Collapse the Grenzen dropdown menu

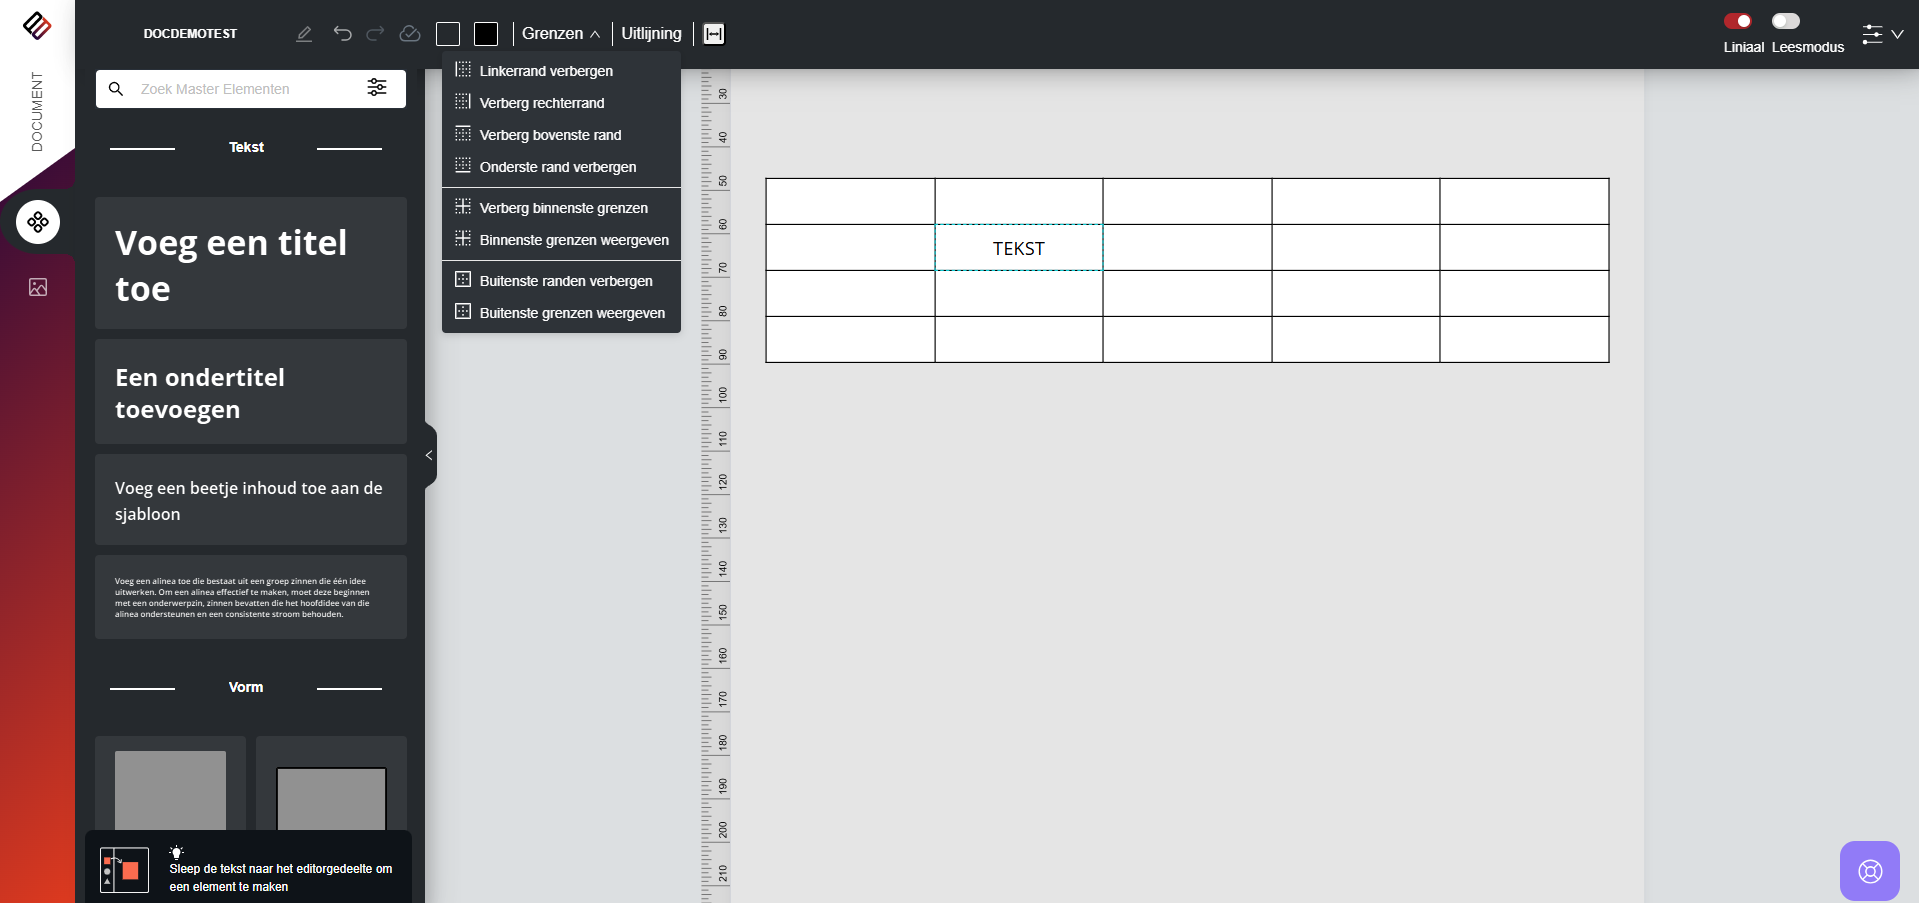[x=560, y=34]
